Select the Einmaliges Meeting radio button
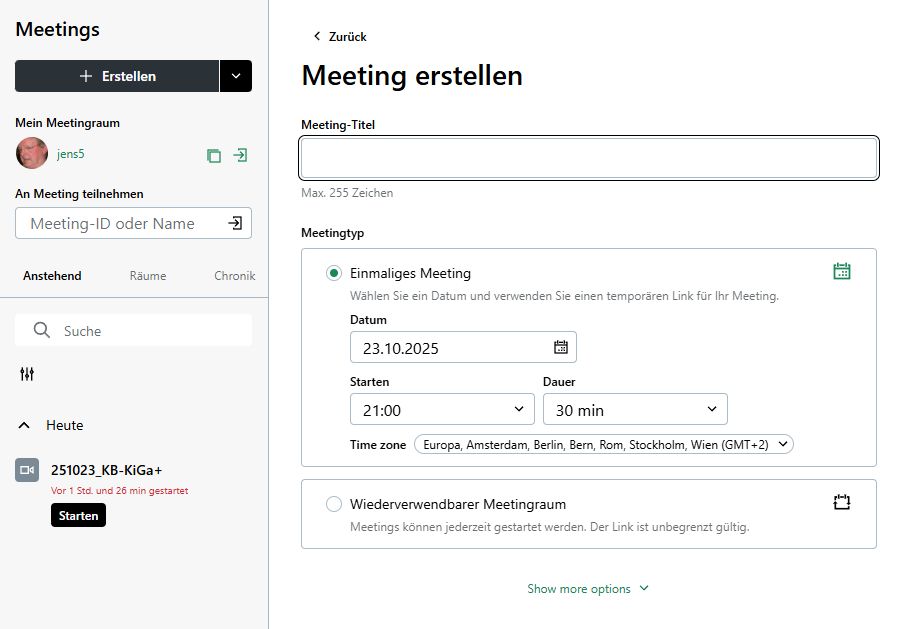Screen dimensions: 920x629 click(x=334, y=272)
